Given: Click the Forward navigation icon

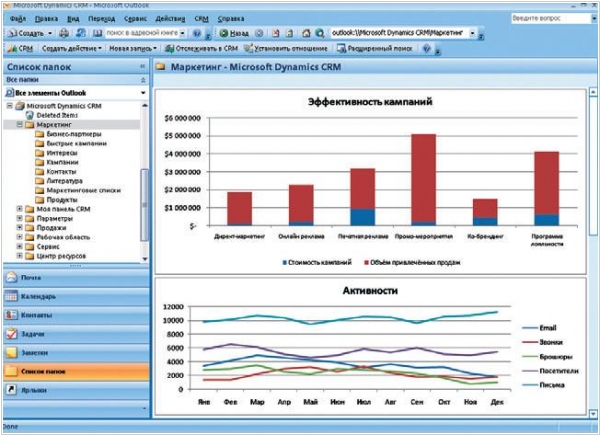Looking at the screenshot, I should tap(259, 33).
